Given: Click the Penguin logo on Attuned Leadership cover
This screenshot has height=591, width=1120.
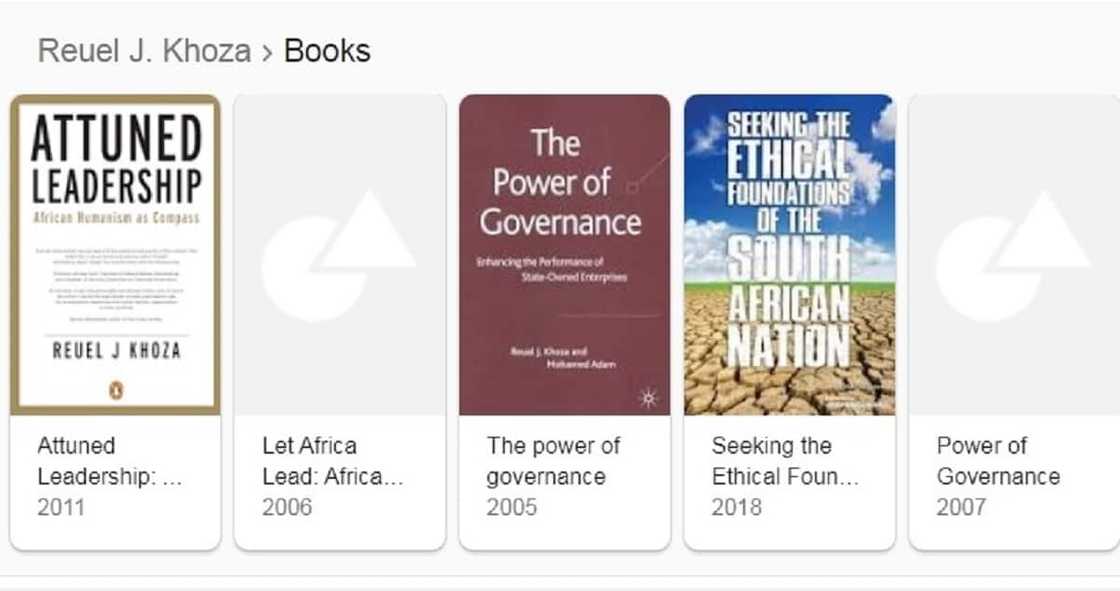Looking at the screenshot, I should (x=115, y=391).
